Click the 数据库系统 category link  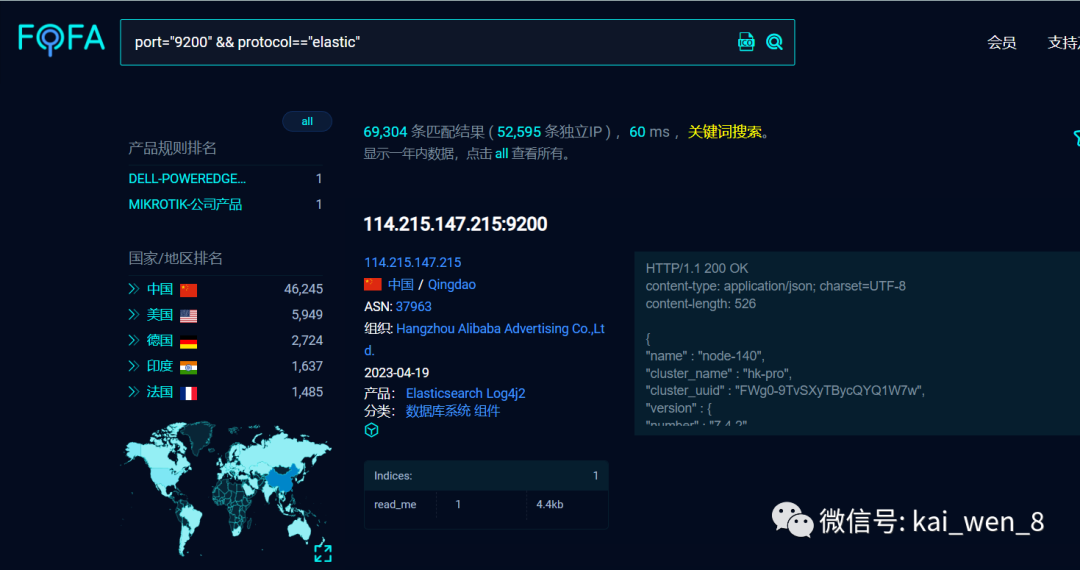[438, 412]
